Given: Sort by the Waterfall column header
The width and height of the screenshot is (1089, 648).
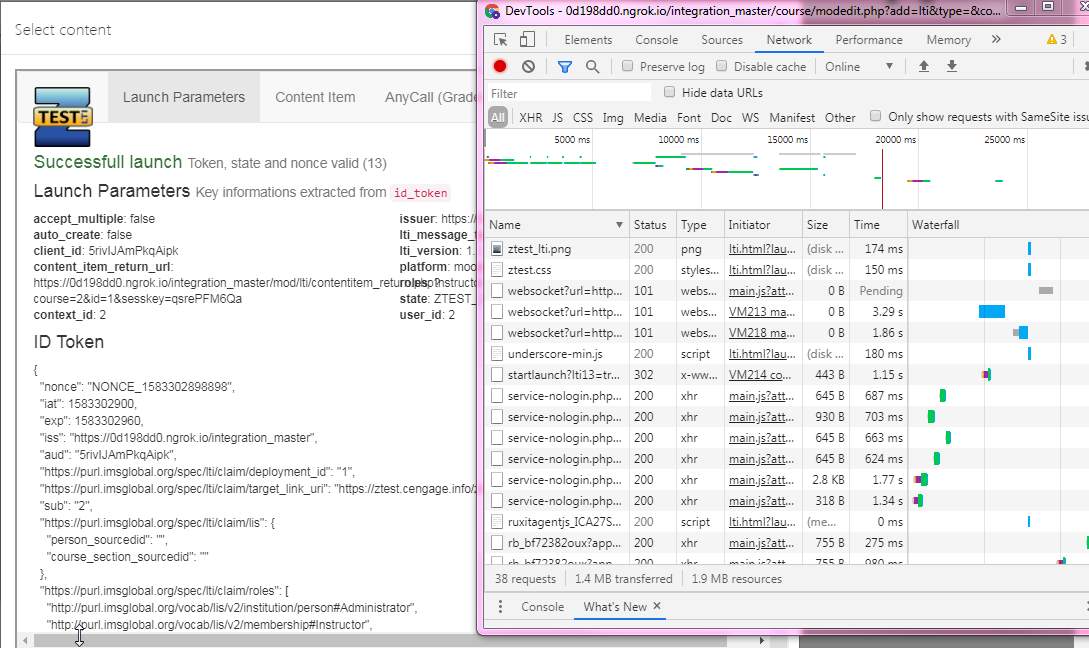Looking at the screenshot, I should coord(997,225).
